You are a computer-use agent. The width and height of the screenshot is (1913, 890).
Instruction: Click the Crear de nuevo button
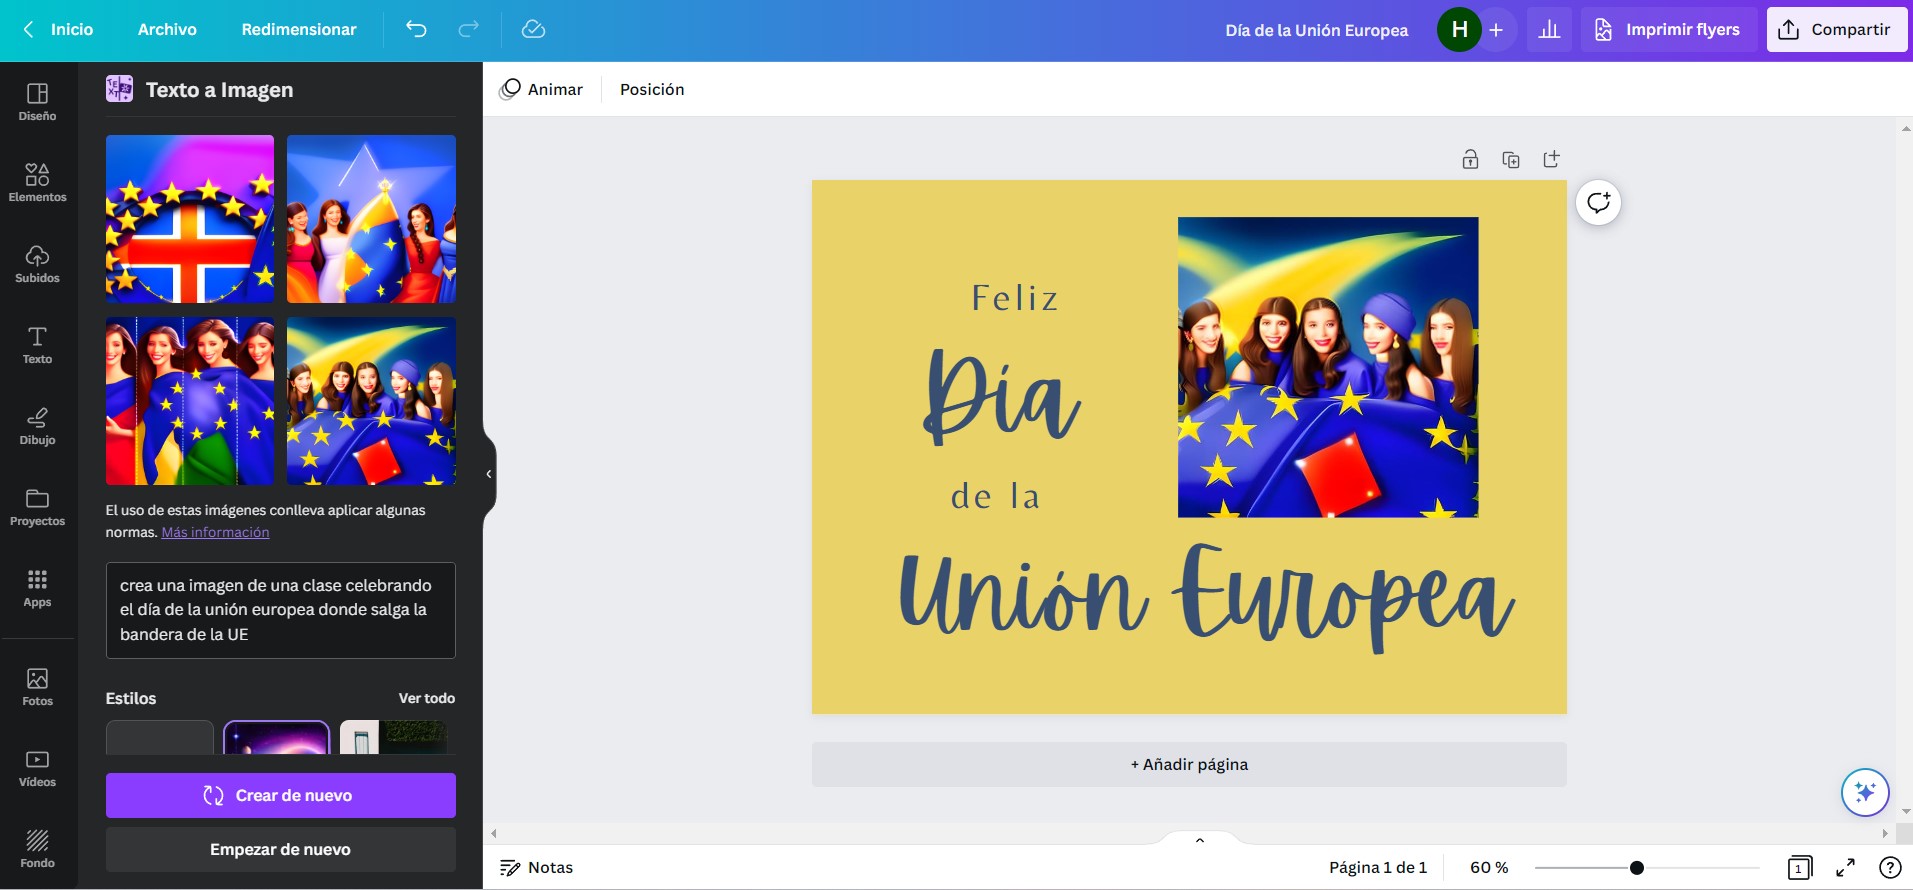point(281,795)
